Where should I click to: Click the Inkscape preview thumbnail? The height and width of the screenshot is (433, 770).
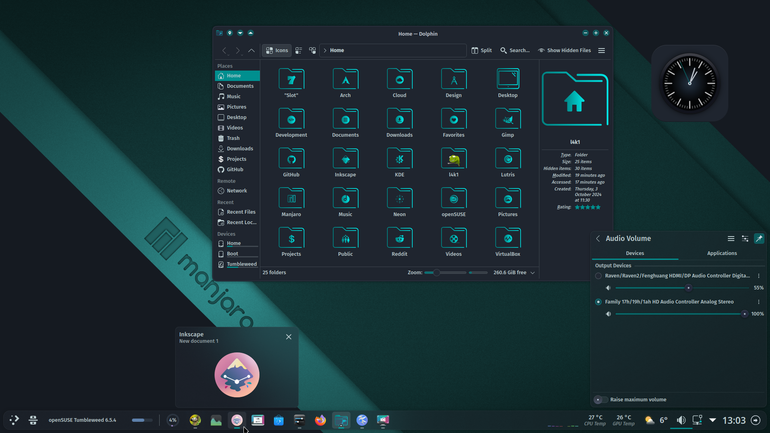pos(237,375)
